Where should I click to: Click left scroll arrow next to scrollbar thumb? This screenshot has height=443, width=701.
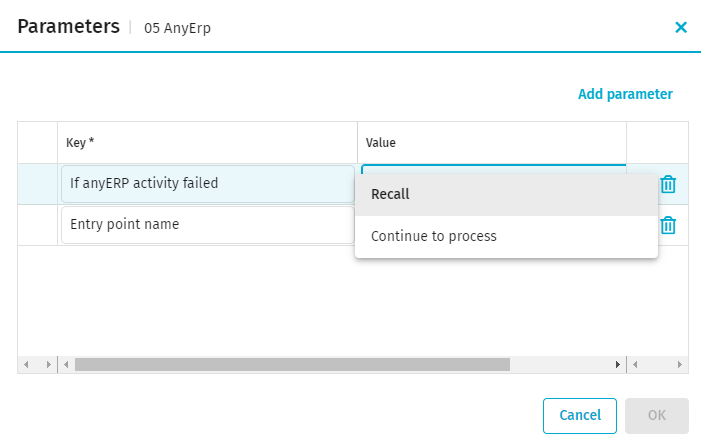point(66,365)
